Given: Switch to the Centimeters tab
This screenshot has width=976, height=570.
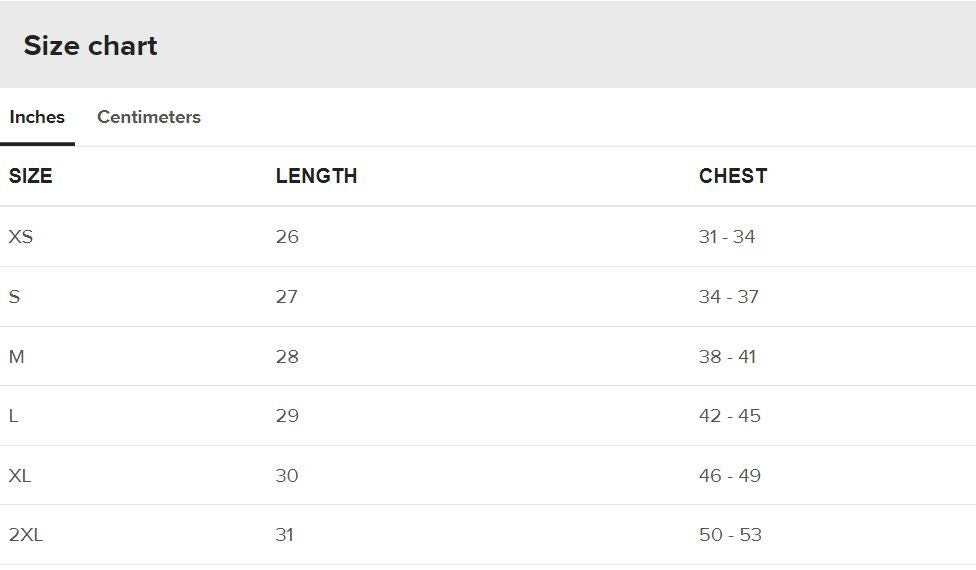Looking at the screenshot, I should pos(148,117).
